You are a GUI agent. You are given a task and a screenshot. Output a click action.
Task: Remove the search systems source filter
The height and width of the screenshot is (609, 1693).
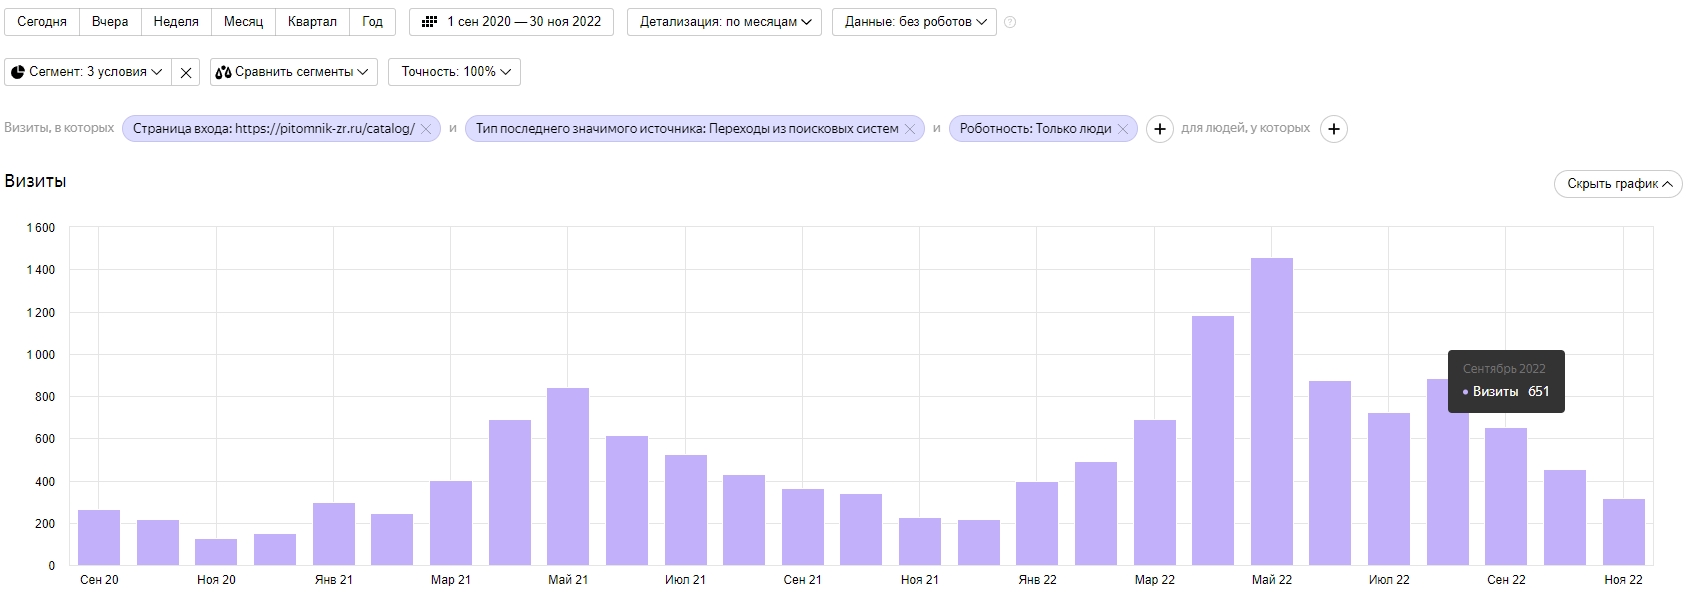click(910, 129)
